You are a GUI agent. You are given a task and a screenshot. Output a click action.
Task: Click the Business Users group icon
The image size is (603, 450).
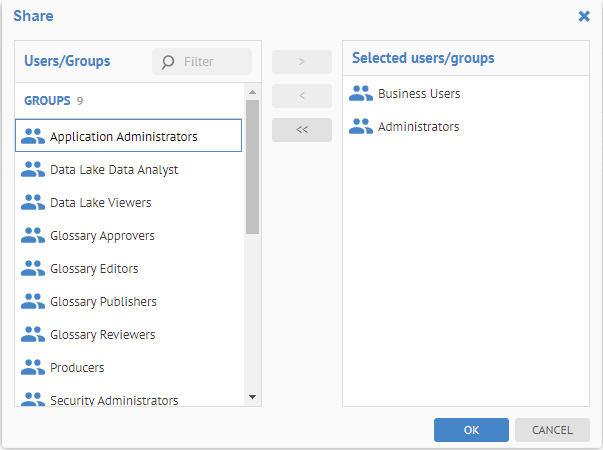[x=361, y=94]
